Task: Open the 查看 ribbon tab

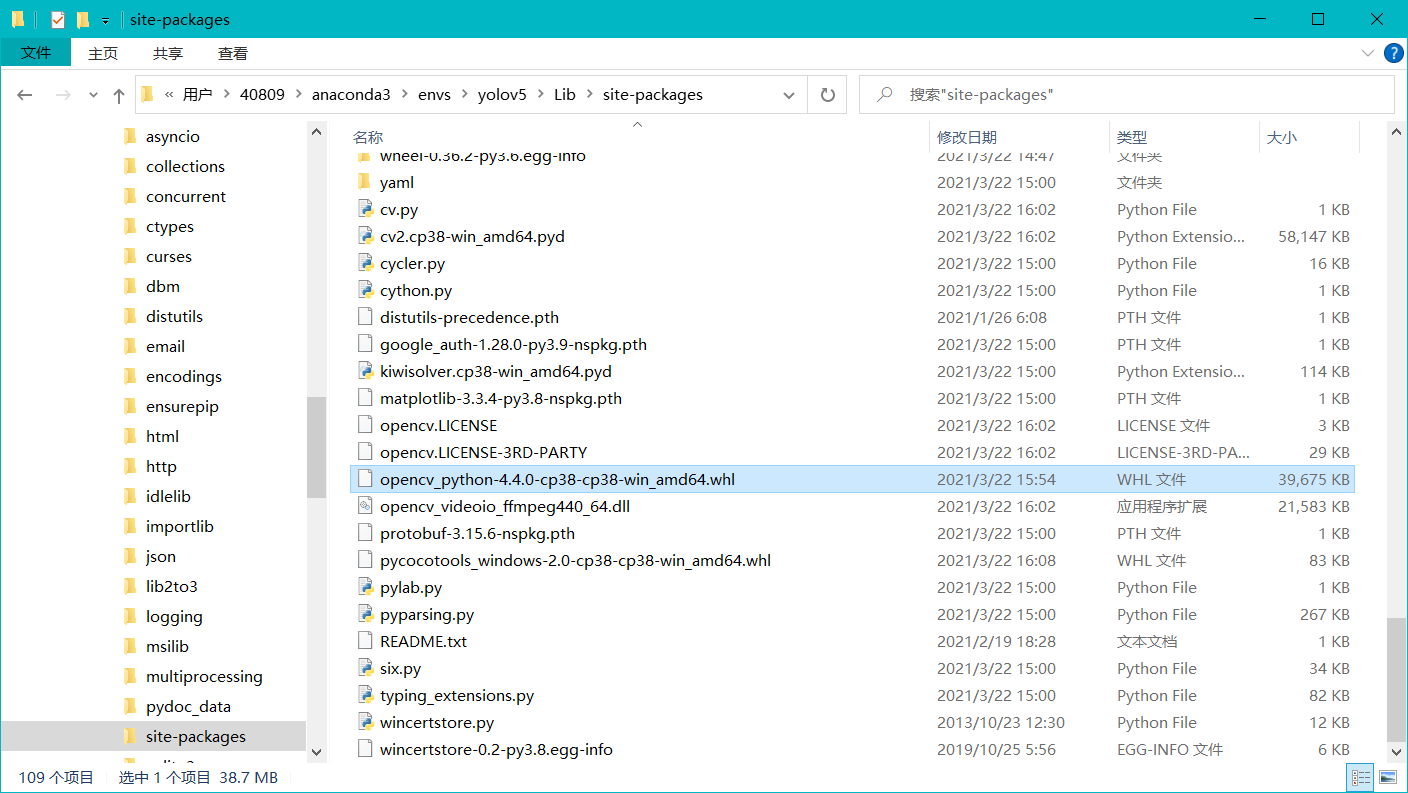Action: click(232, 53)
